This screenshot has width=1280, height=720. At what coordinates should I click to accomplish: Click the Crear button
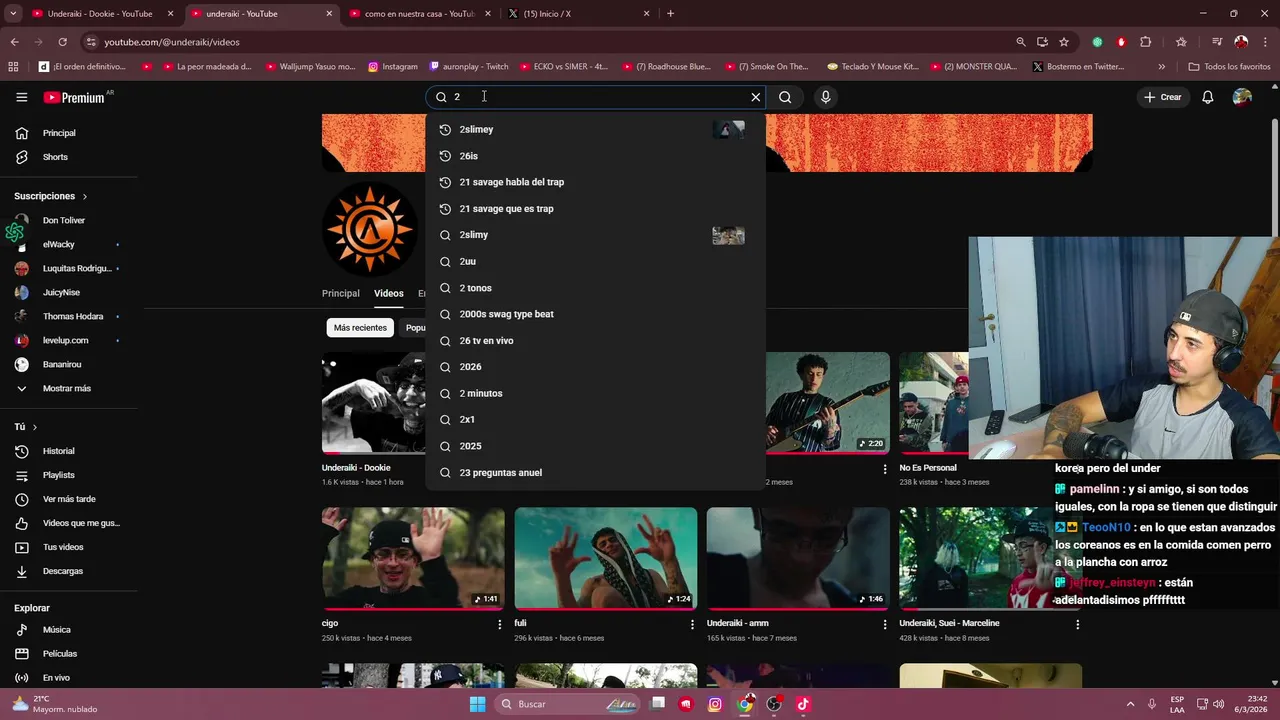click(x=1163, y=97)
